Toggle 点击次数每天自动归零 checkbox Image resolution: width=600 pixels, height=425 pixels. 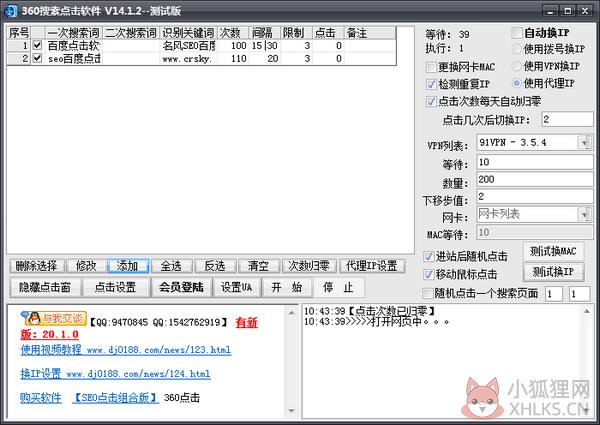coord(431,101)
